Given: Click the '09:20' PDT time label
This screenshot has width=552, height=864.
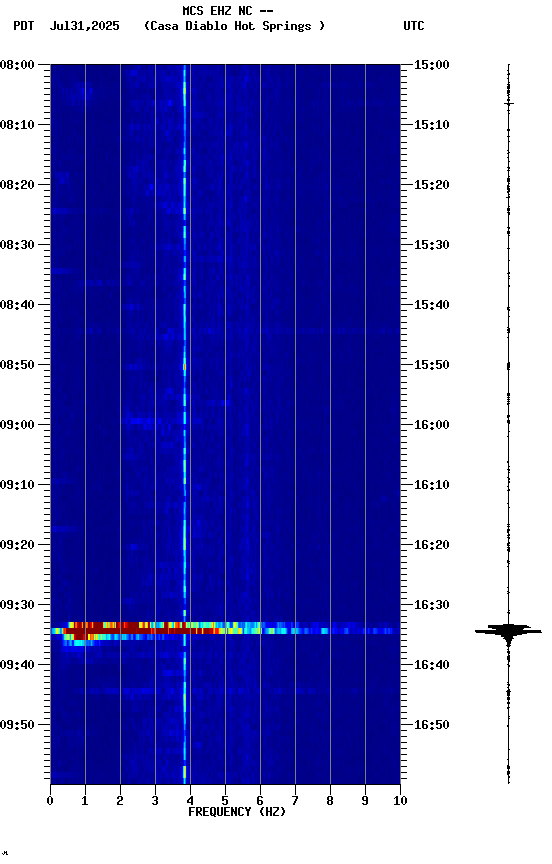Looking at the screenshot, I should (17, 545).
